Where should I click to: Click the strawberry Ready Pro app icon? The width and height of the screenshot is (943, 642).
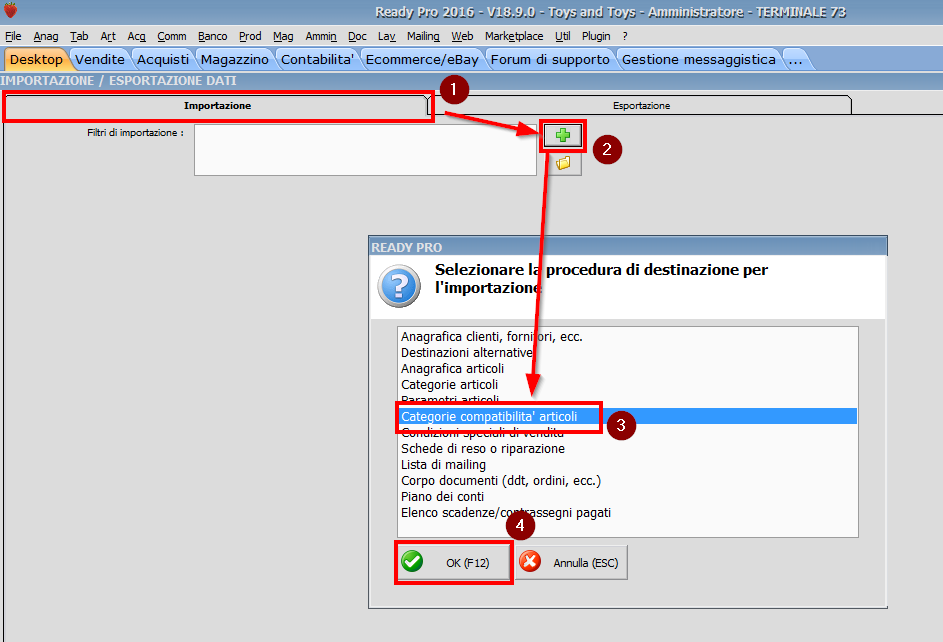pyautogui.click(x=10, y=10)
